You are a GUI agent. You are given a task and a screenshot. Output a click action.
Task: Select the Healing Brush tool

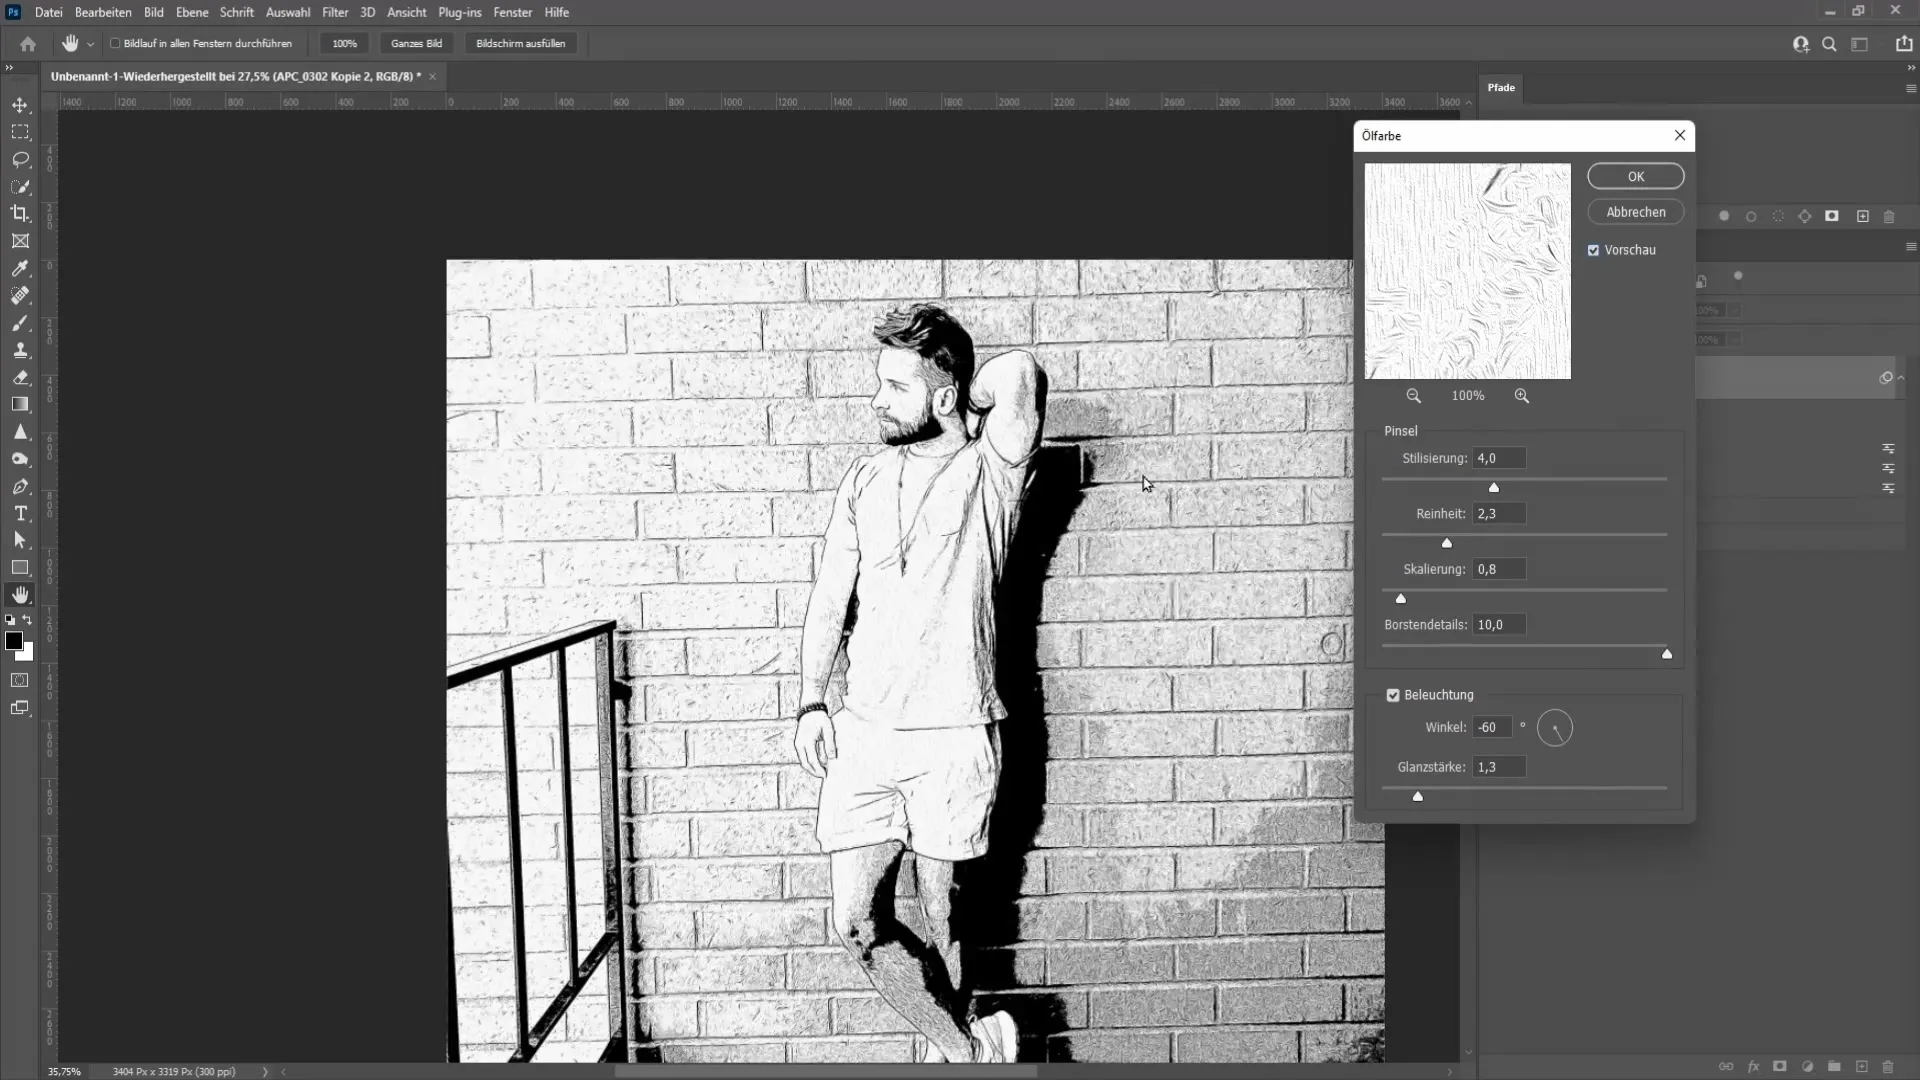pos(20,296)
